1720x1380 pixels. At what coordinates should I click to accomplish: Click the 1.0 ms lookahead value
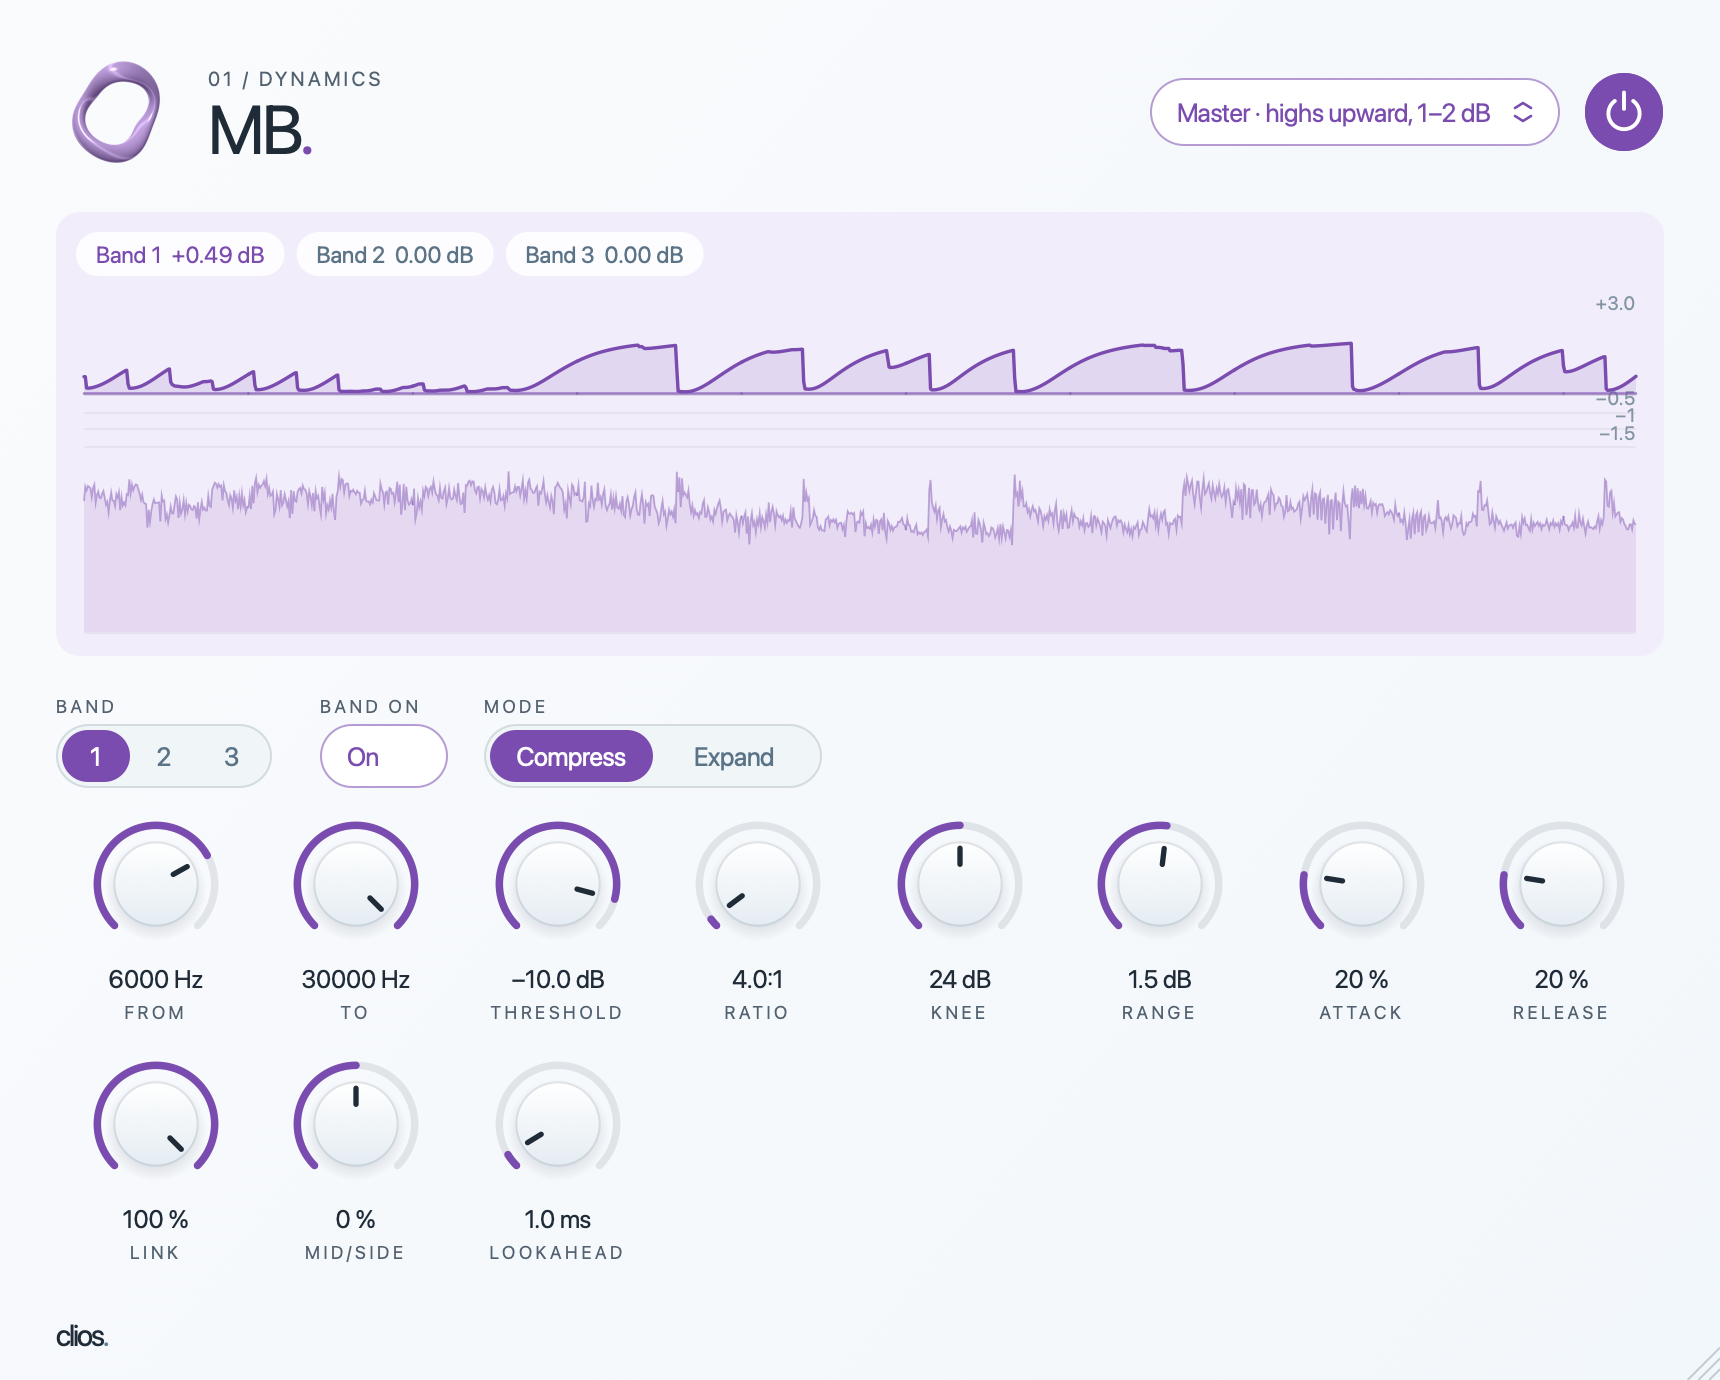(x=558, y=1219)
